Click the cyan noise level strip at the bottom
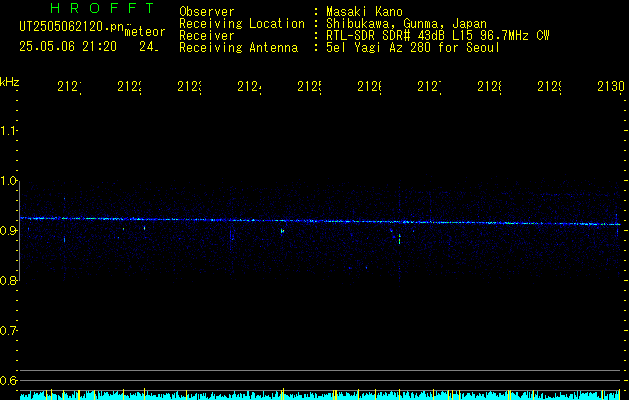The height and width of the screenshot is (400, 629). pyautogui.click(x=320, y=395)
